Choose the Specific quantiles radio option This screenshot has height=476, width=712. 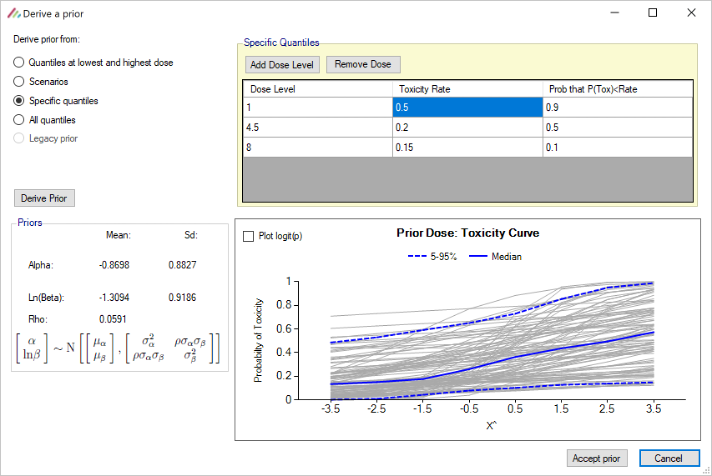[19, 101]
